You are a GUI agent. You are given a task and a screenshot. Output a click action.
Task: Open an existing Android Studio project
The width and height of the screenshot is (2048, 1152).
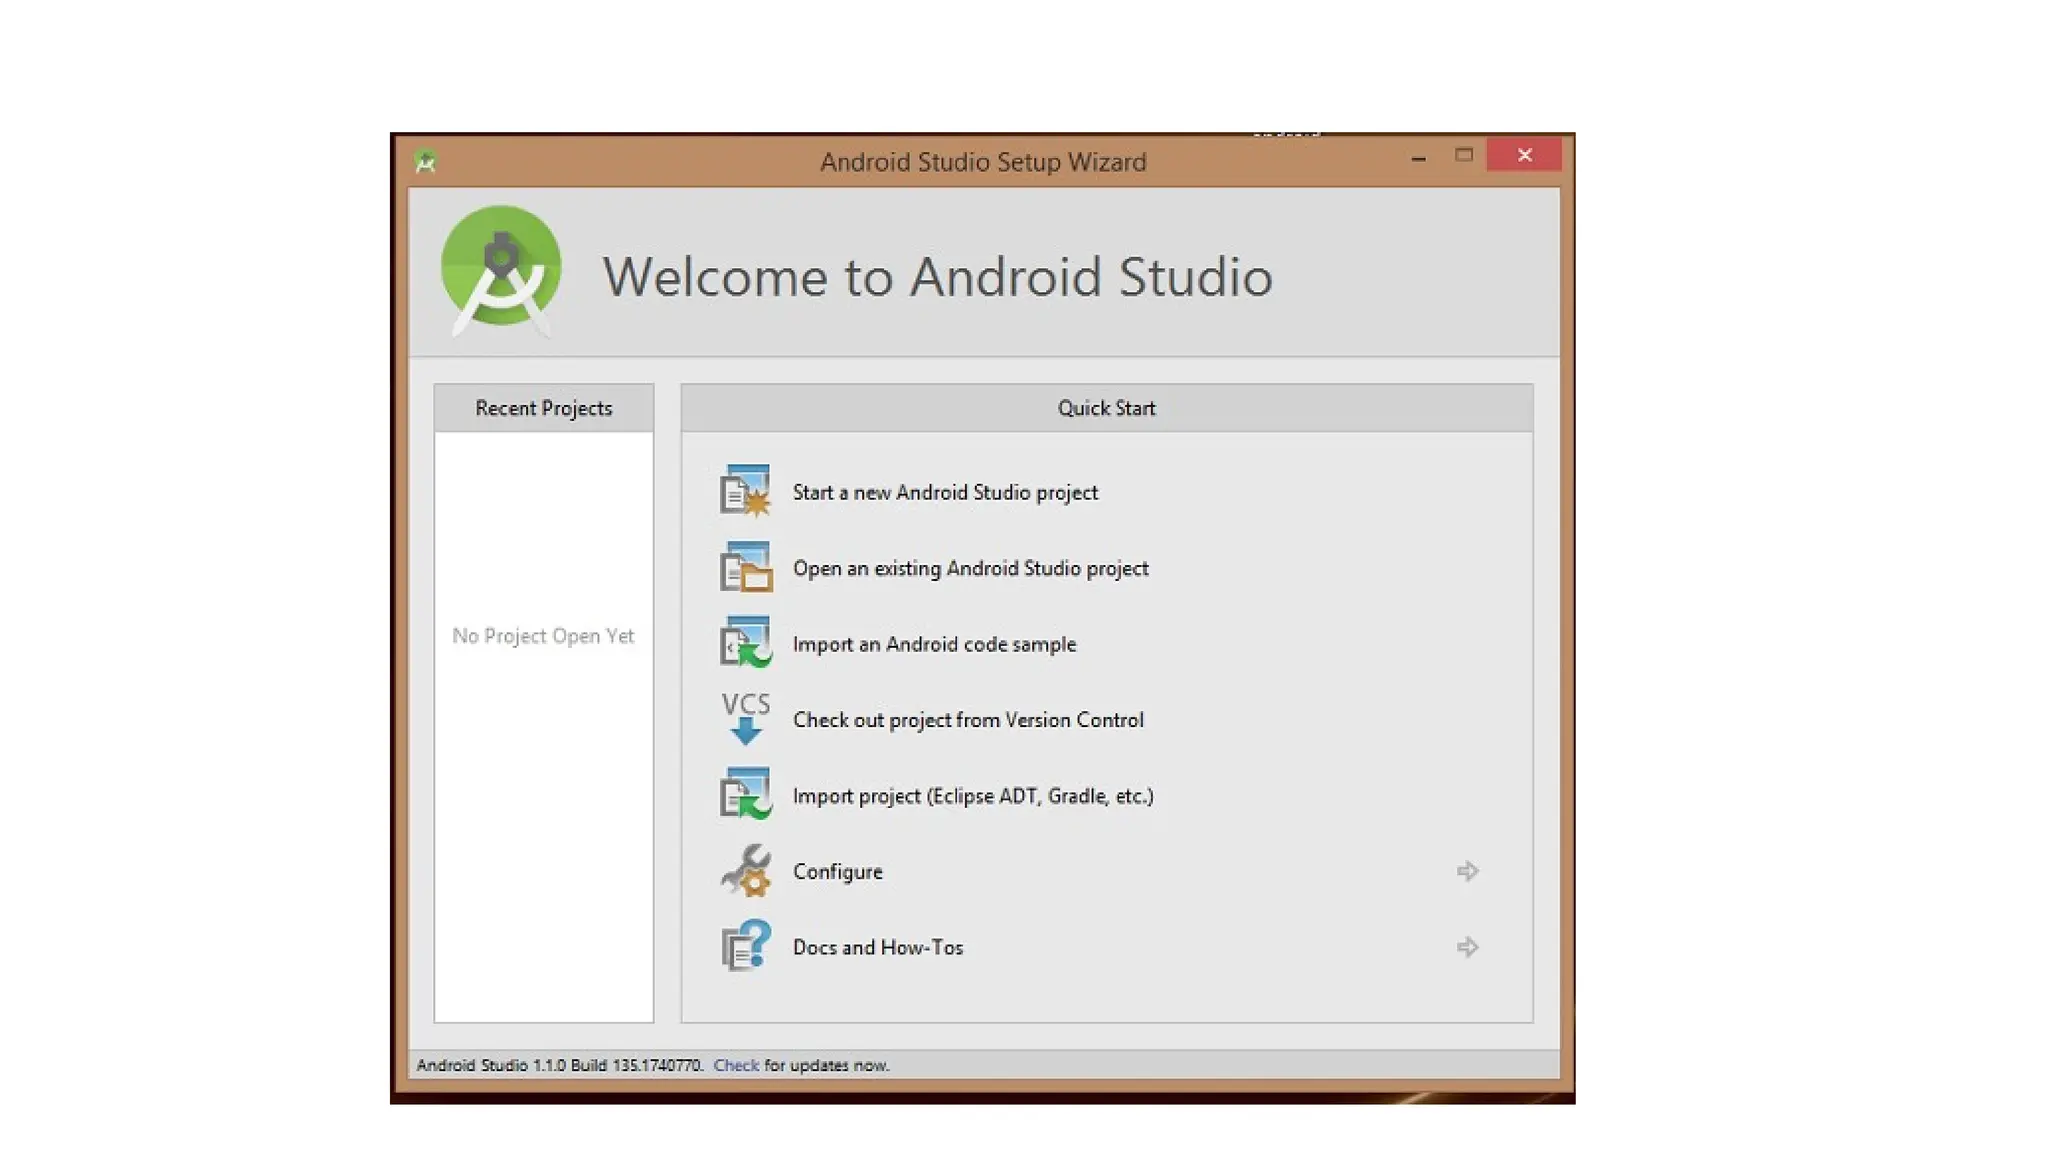970,568
